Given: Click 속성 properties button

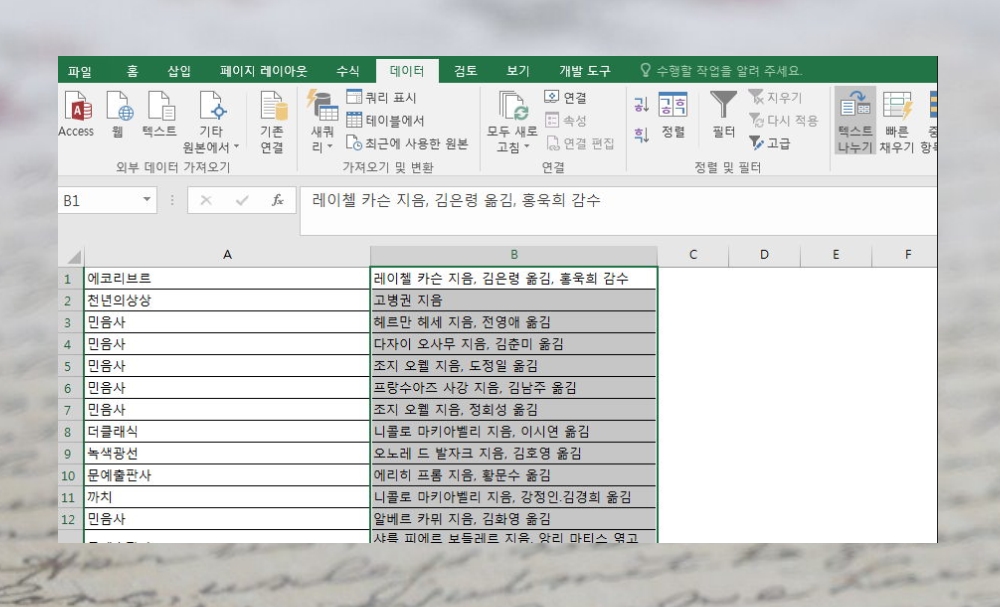Looking at the screenshot, I should [565, 120].
